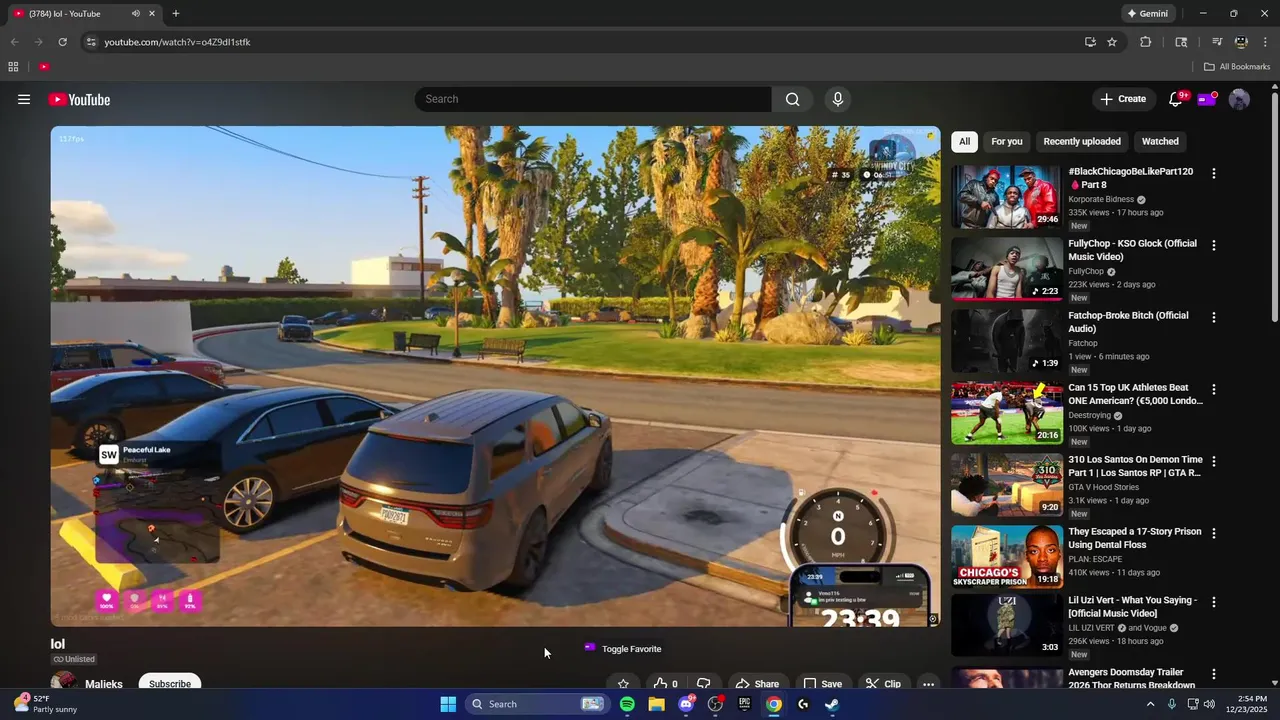Open the Malieks channel name link
Screen dimensions: 1280x720
point(104,684)
